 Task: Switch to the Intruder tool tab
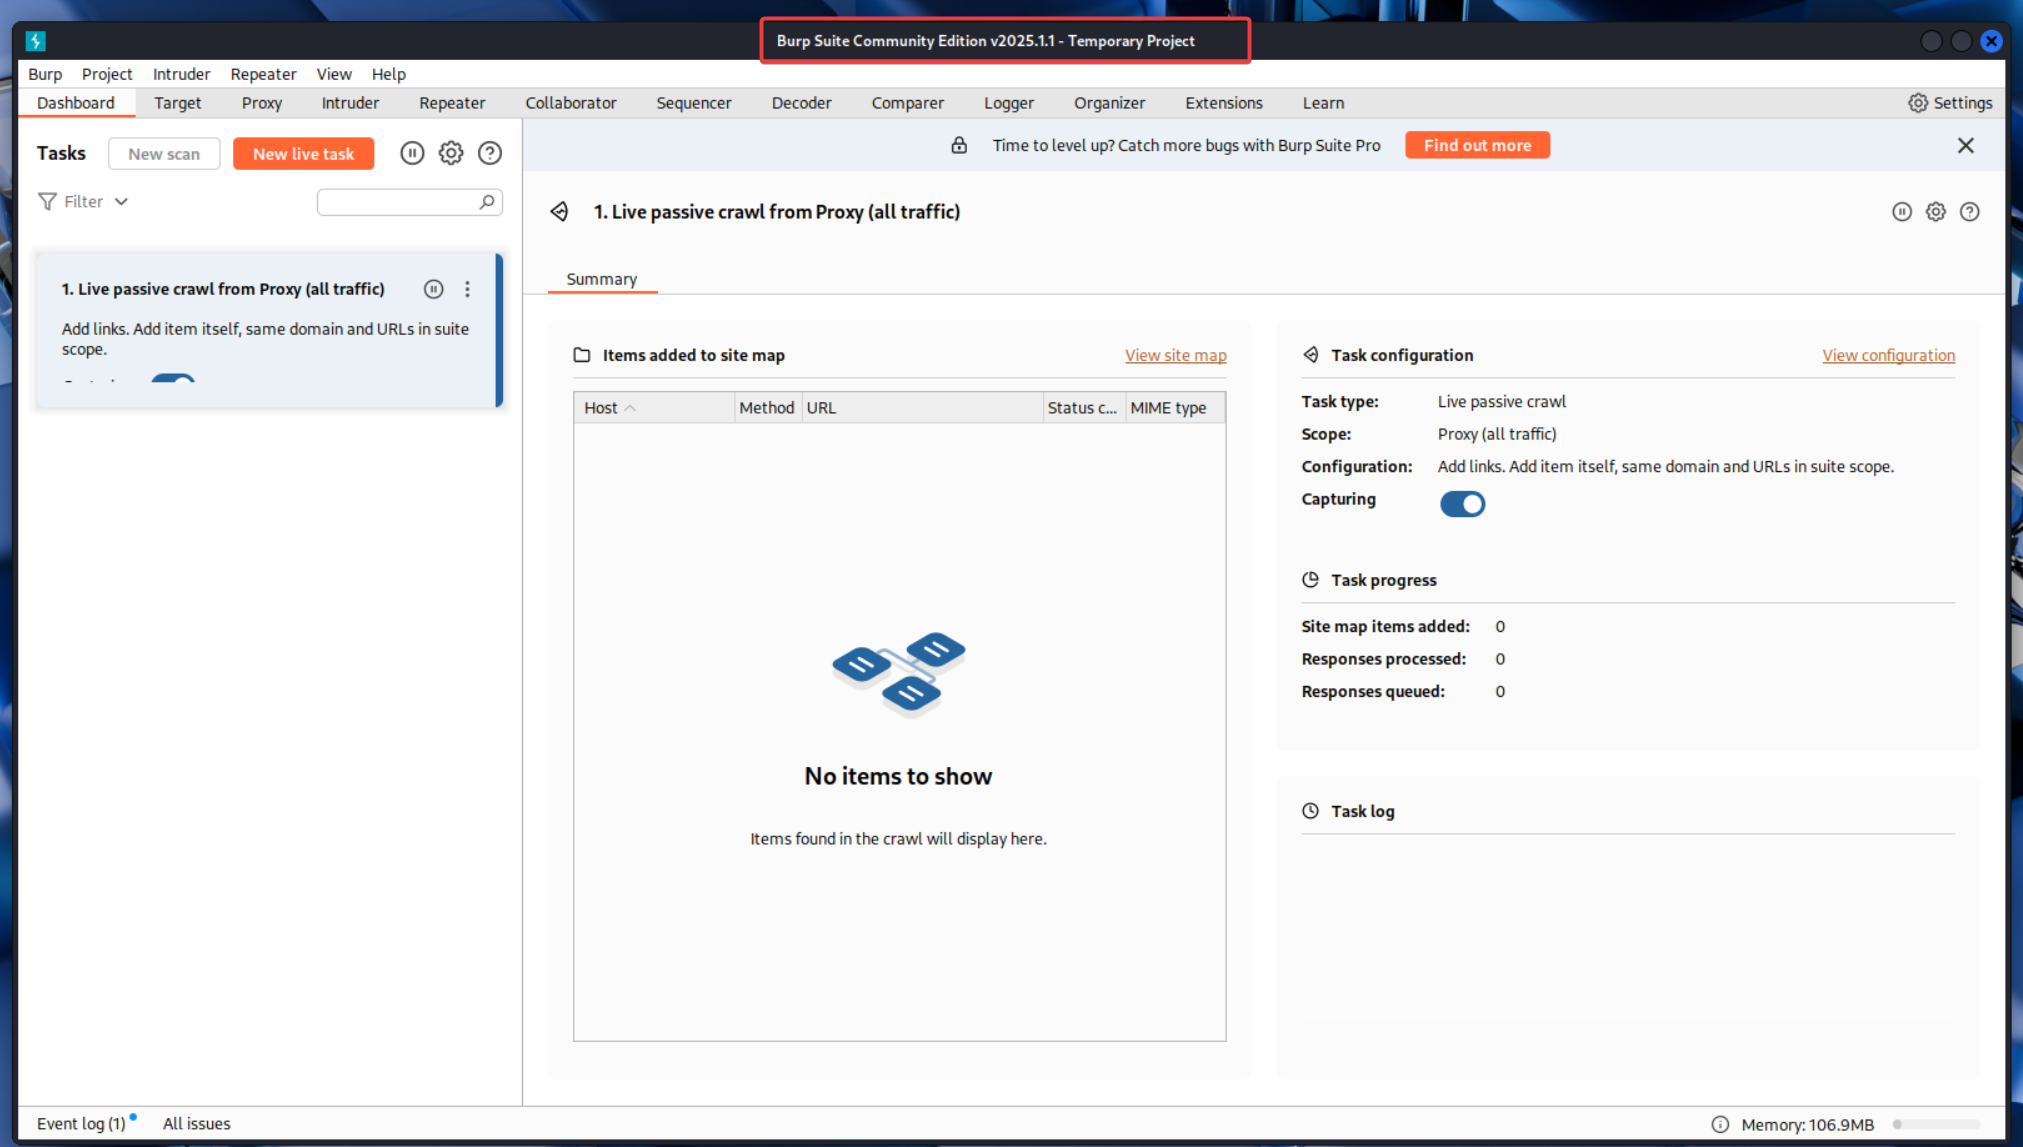(350, 103)
